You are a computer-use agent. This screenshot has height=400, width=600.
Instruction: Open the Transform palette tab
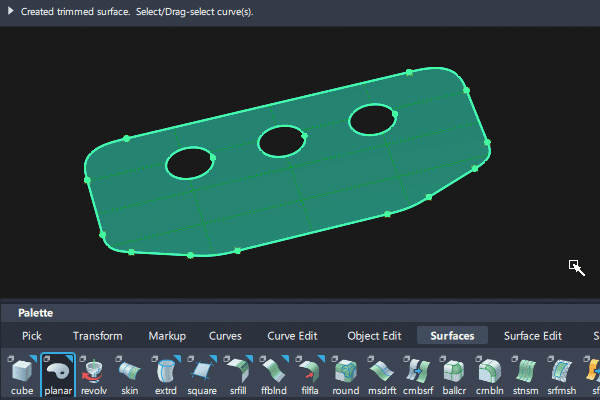coord(98,336)
